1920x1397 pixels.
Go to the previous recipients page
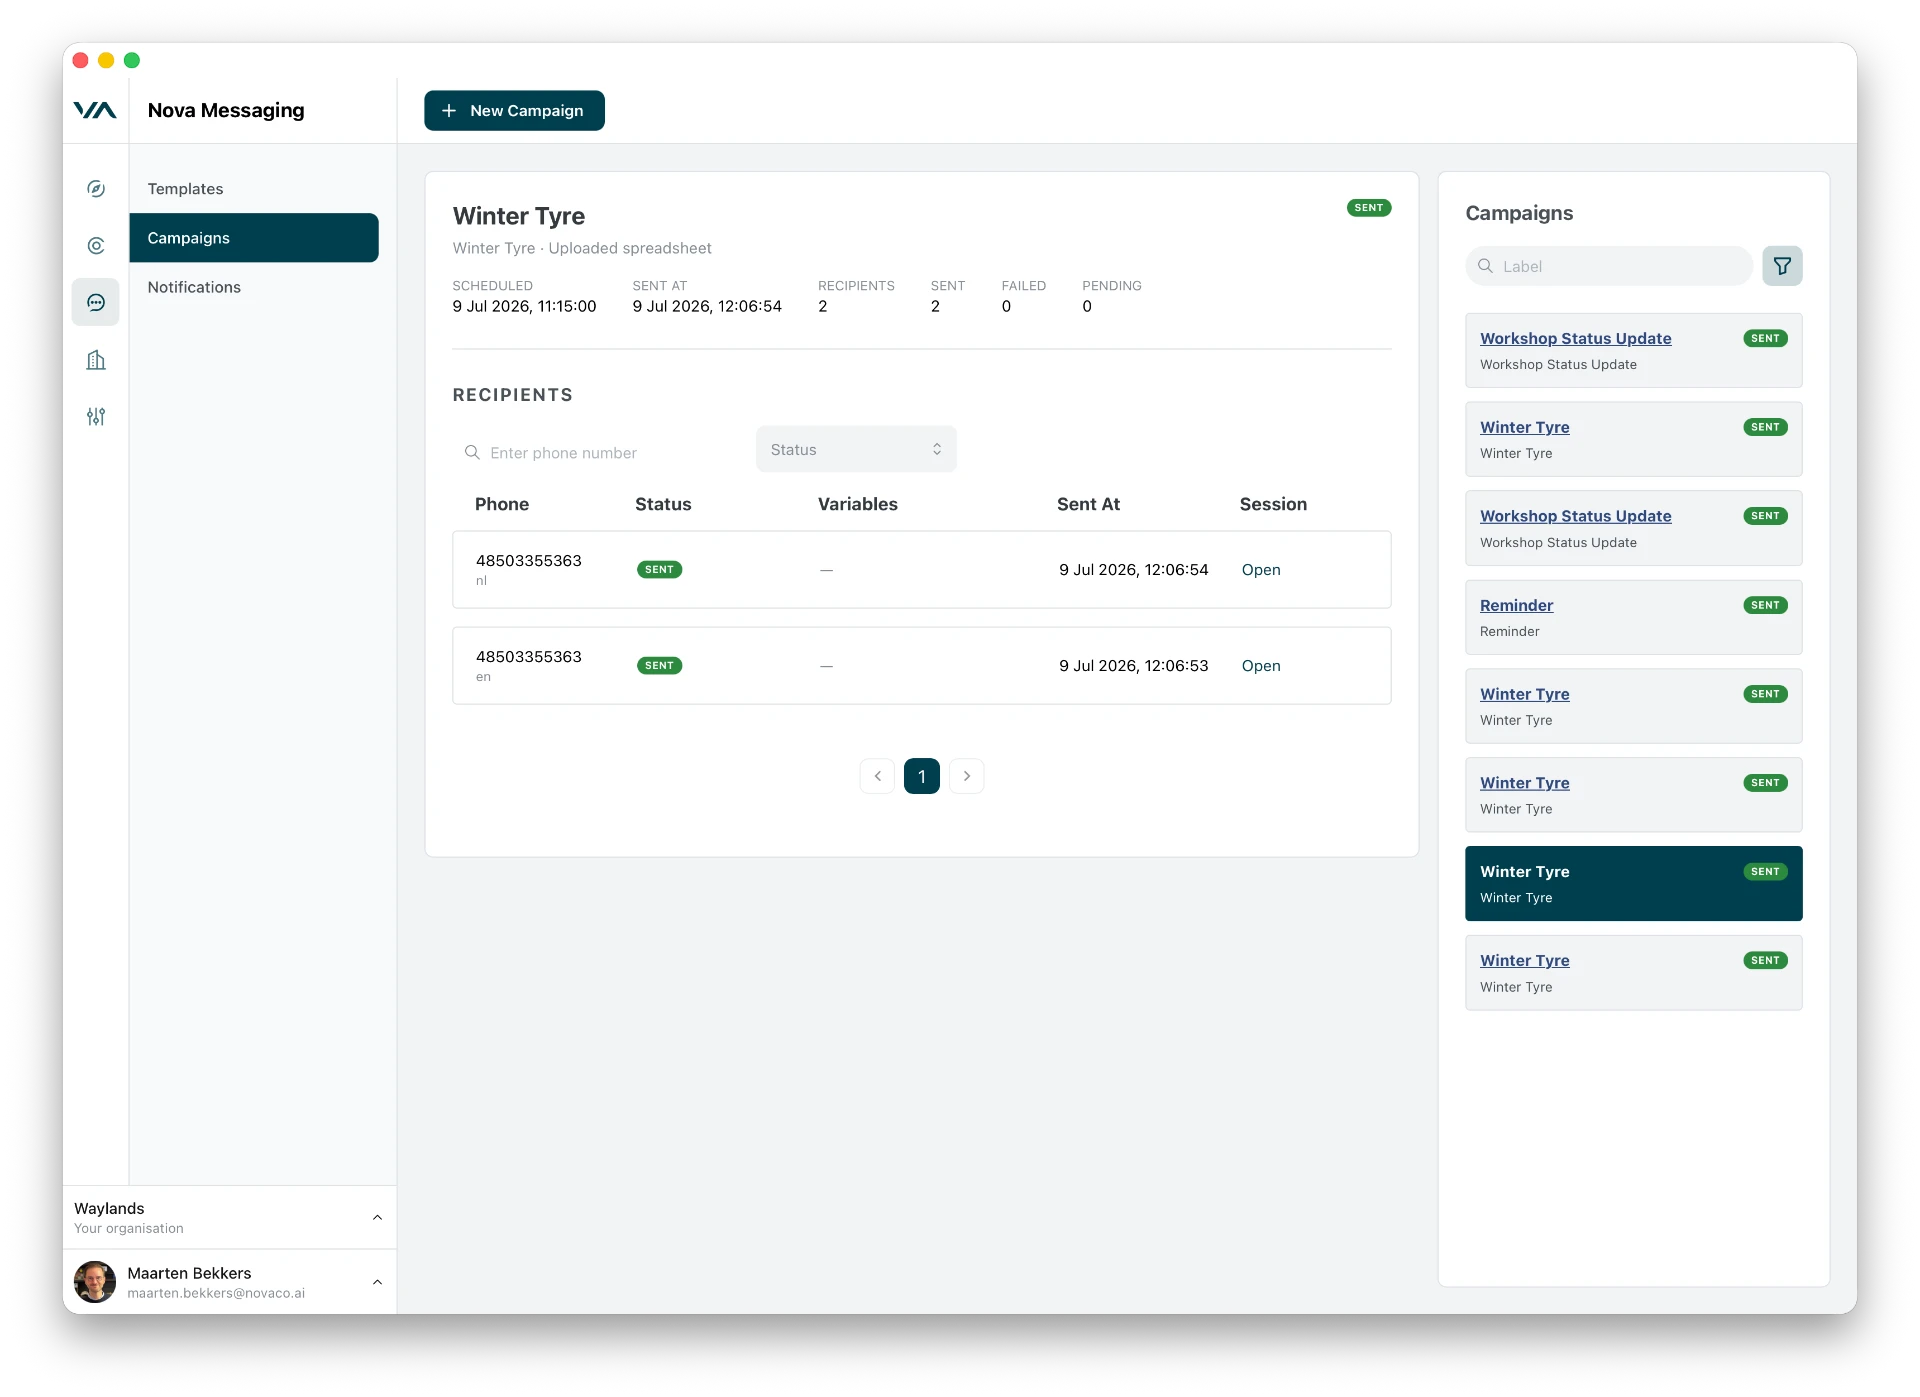[877, 776]
